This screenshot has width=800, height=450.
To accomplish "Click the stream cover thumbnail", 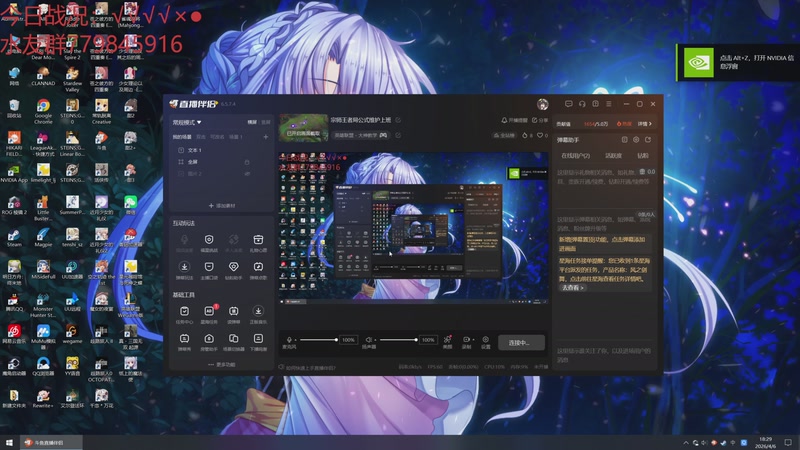I will coord(303,128).
